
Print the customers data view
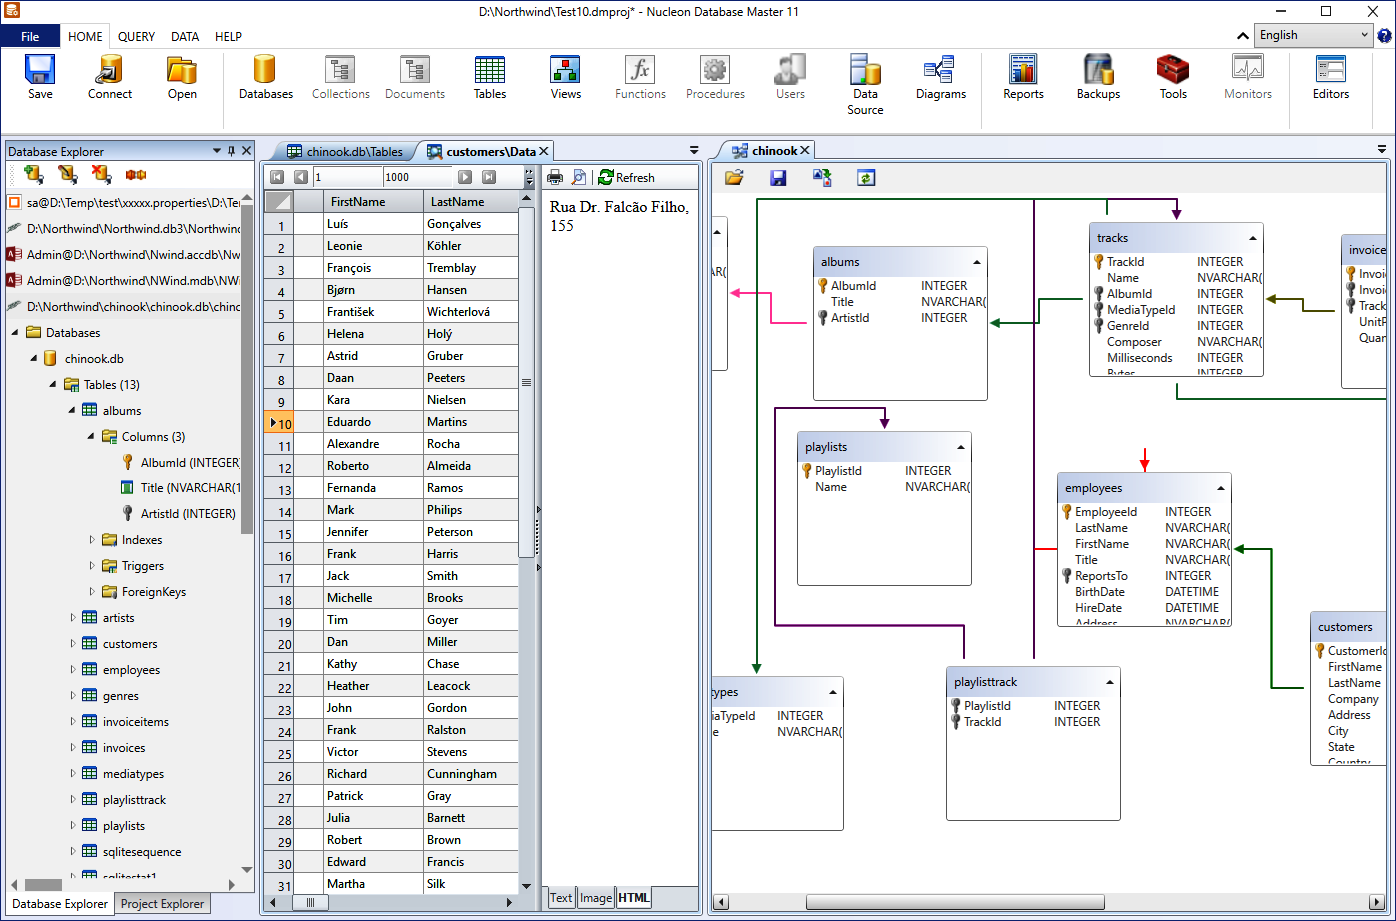(x=555, y=177)
